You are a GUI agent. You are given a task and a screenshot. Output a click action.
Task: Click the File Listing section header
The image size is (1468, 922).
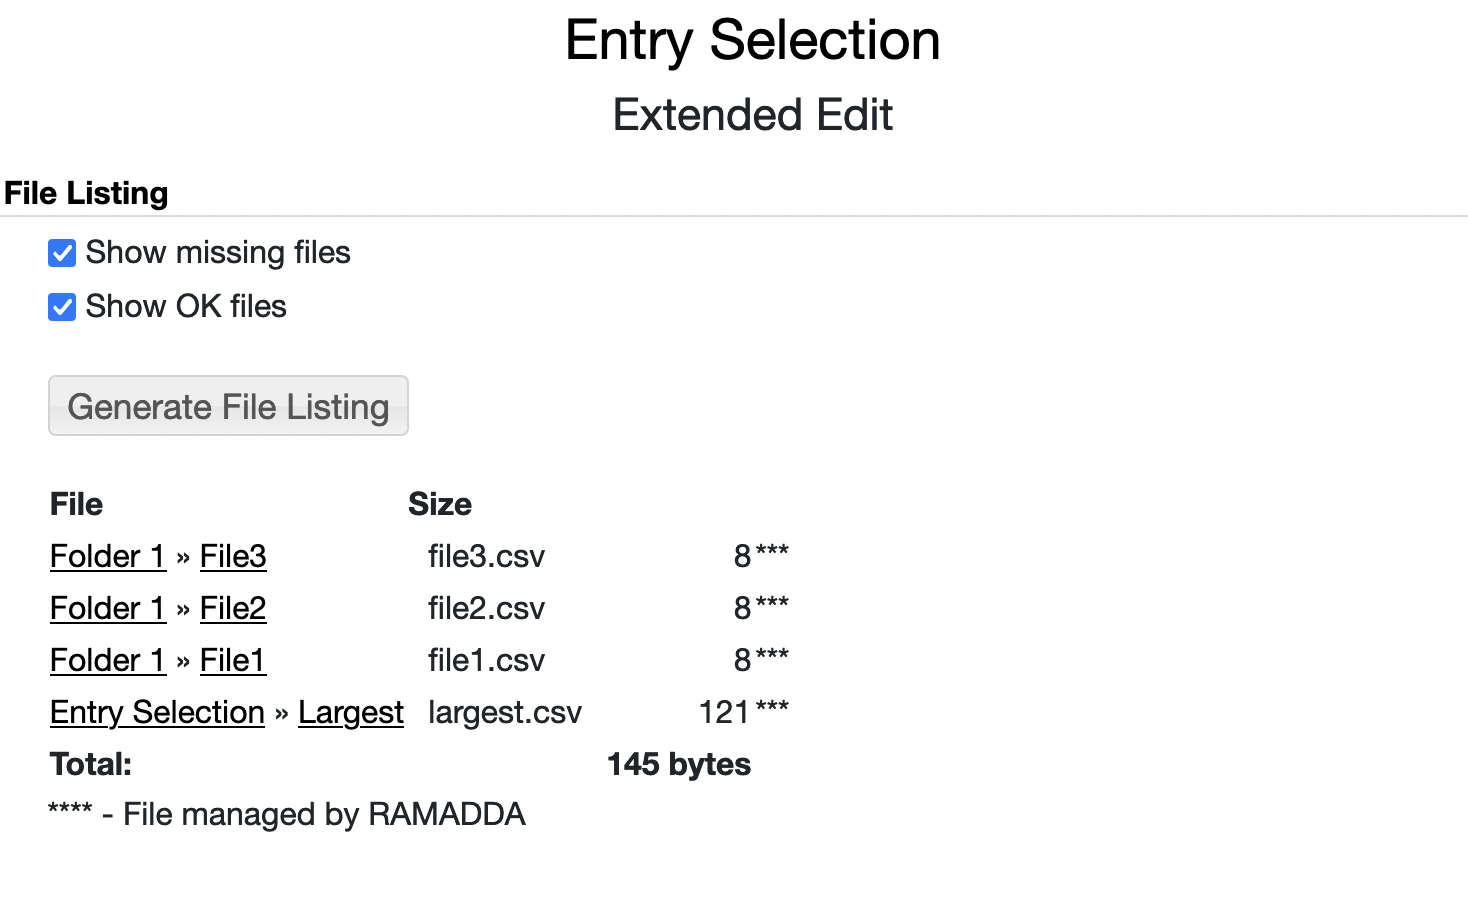86,193
